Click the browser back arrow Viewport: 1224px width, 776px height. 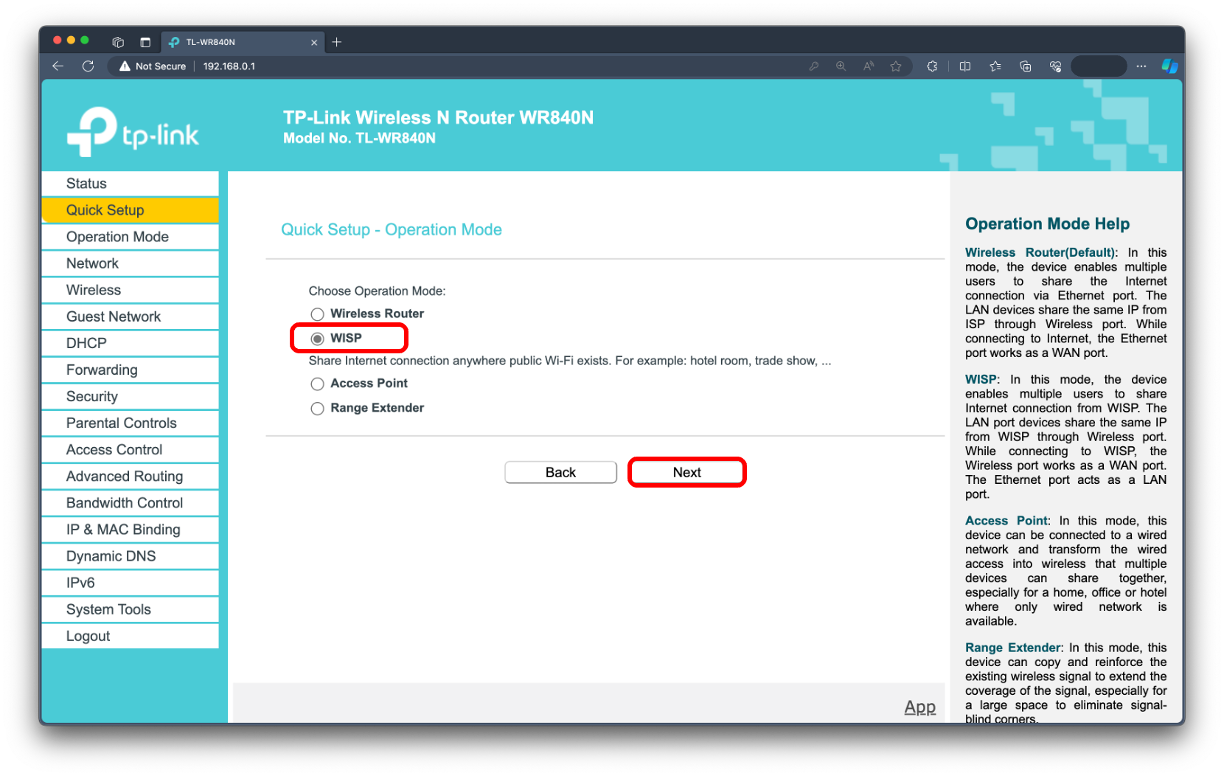(58, 66)
